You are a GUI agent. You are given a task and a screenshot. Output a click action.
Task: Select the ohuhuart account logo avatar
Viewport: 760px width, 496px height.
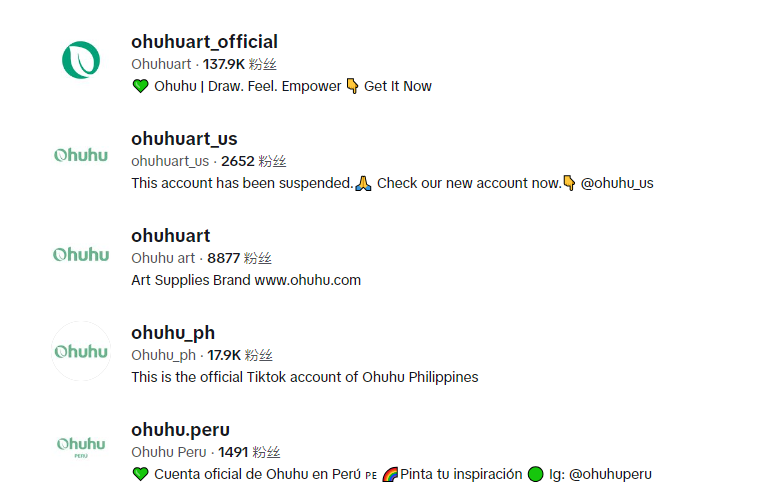tap(81, 254)
